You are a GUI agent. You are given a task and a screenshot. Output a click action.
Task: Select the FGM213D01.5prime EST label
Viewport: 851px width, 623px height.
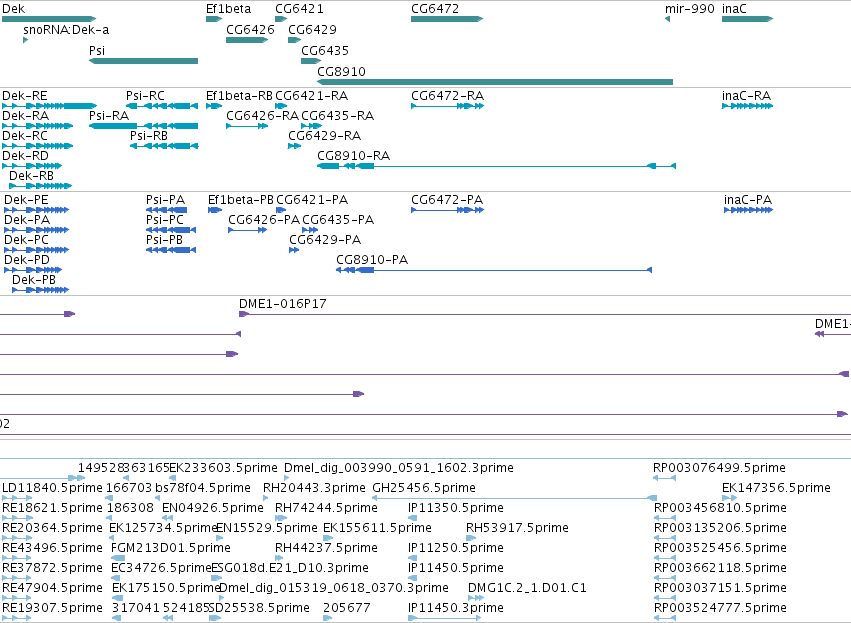point(171,548)
